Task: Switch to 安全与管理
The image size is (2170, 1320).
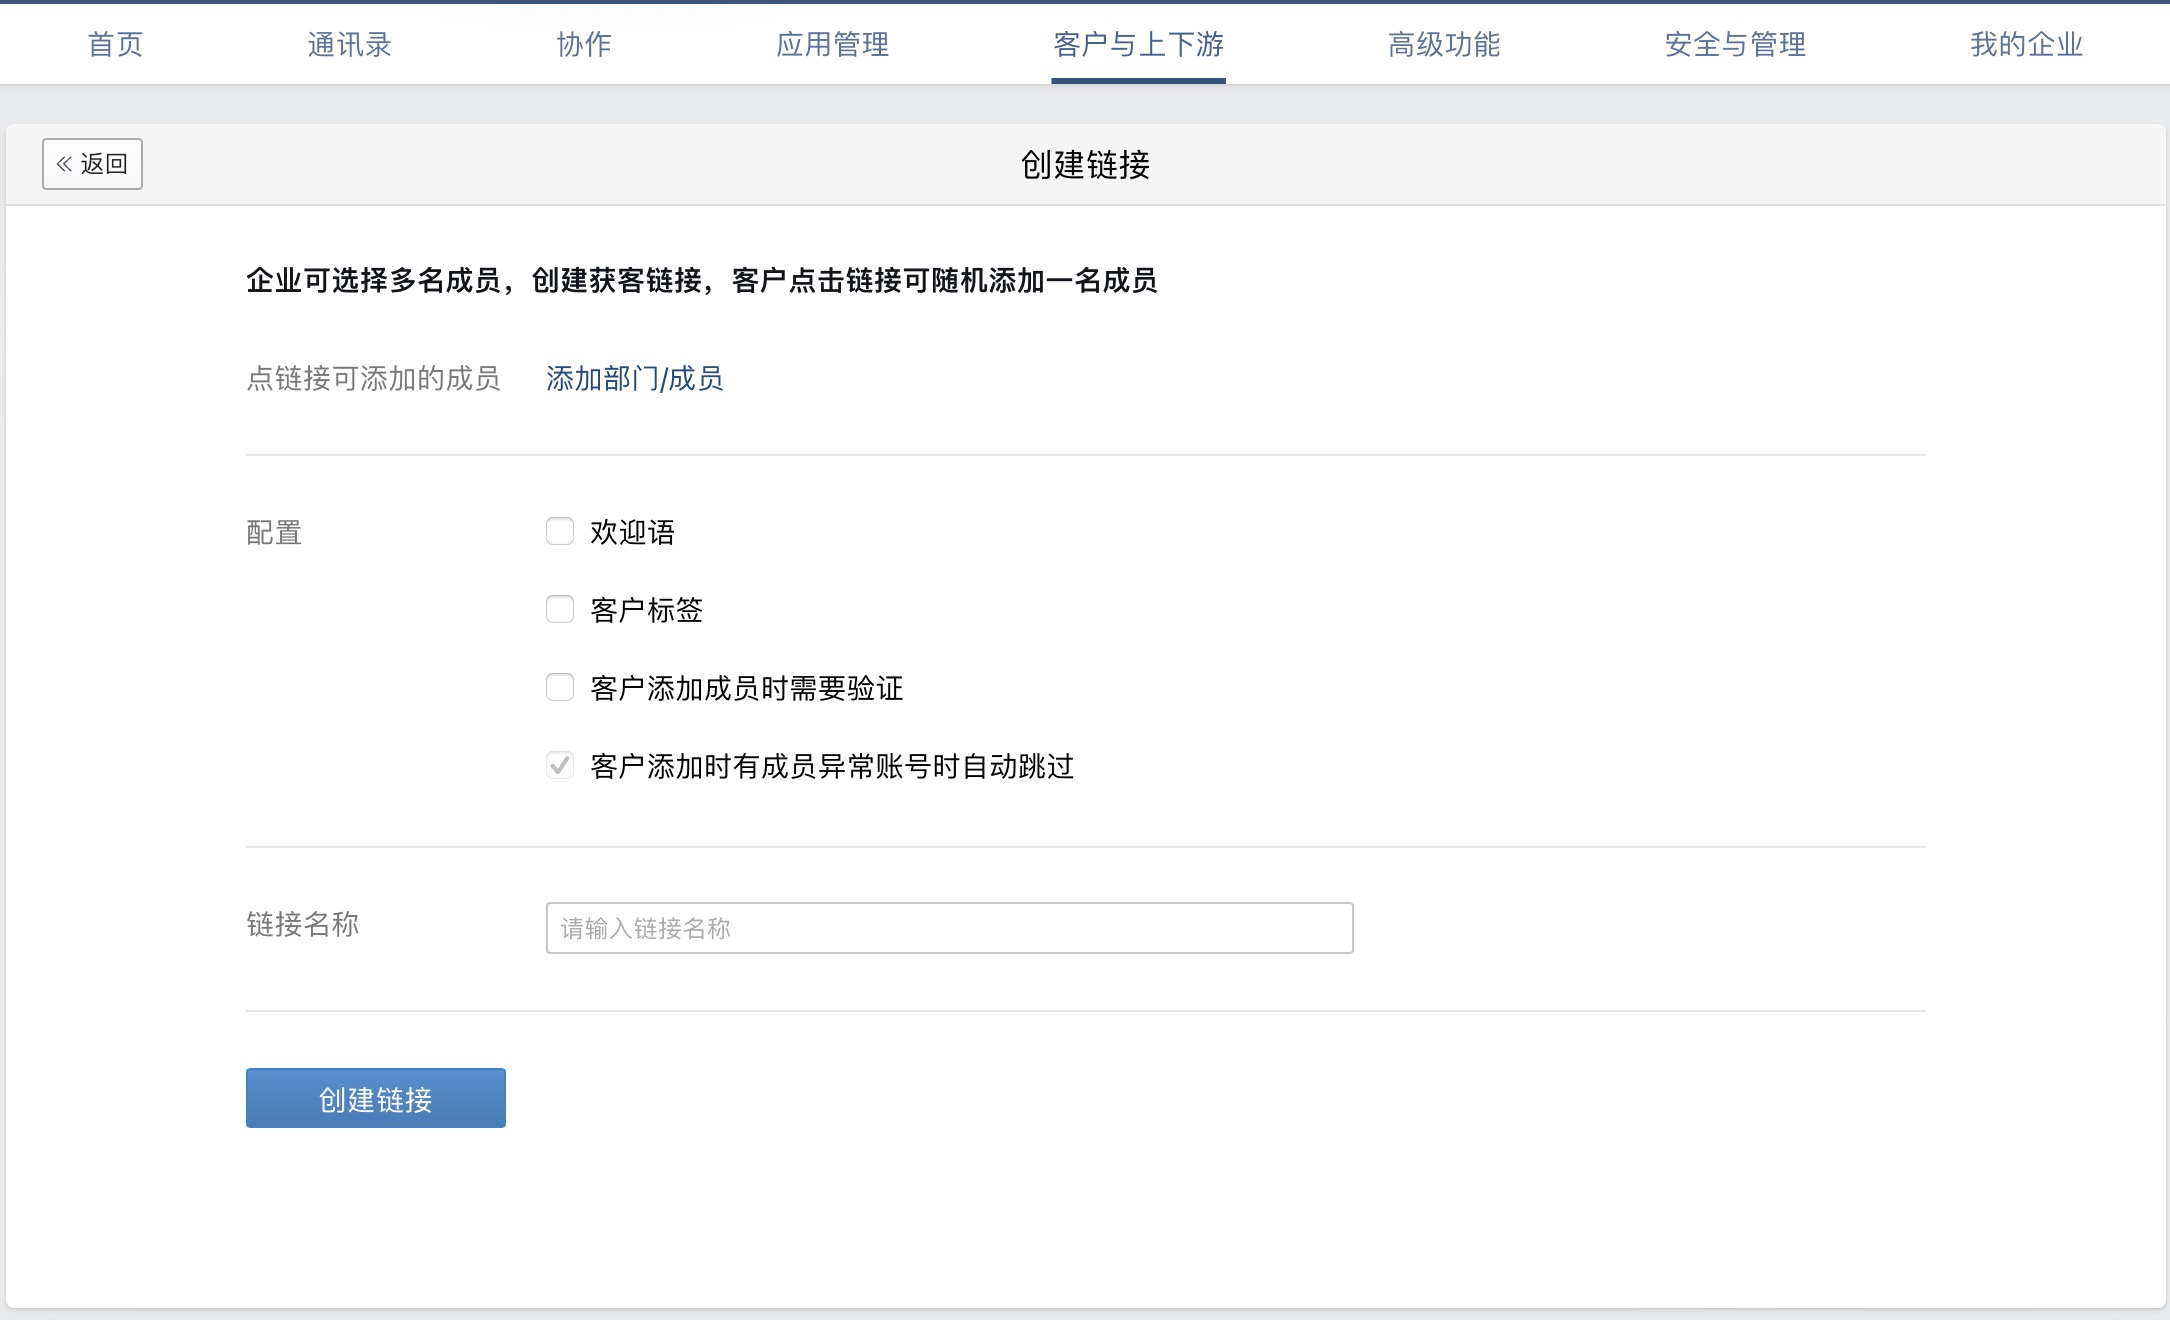Action: click(1733, 44)
